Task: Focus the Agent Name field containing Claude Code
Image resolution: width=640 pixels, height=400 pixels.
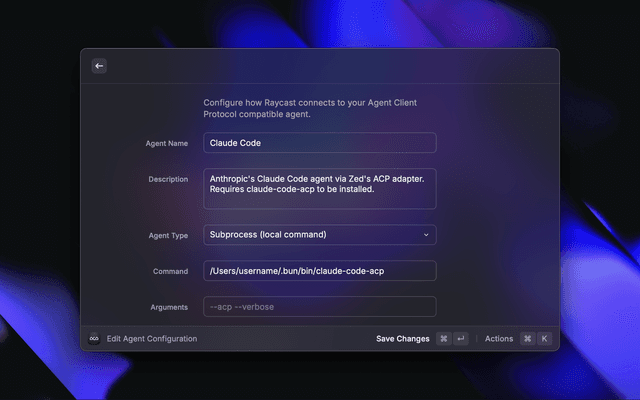Action: pyautogui.click(x=319, y=143)
